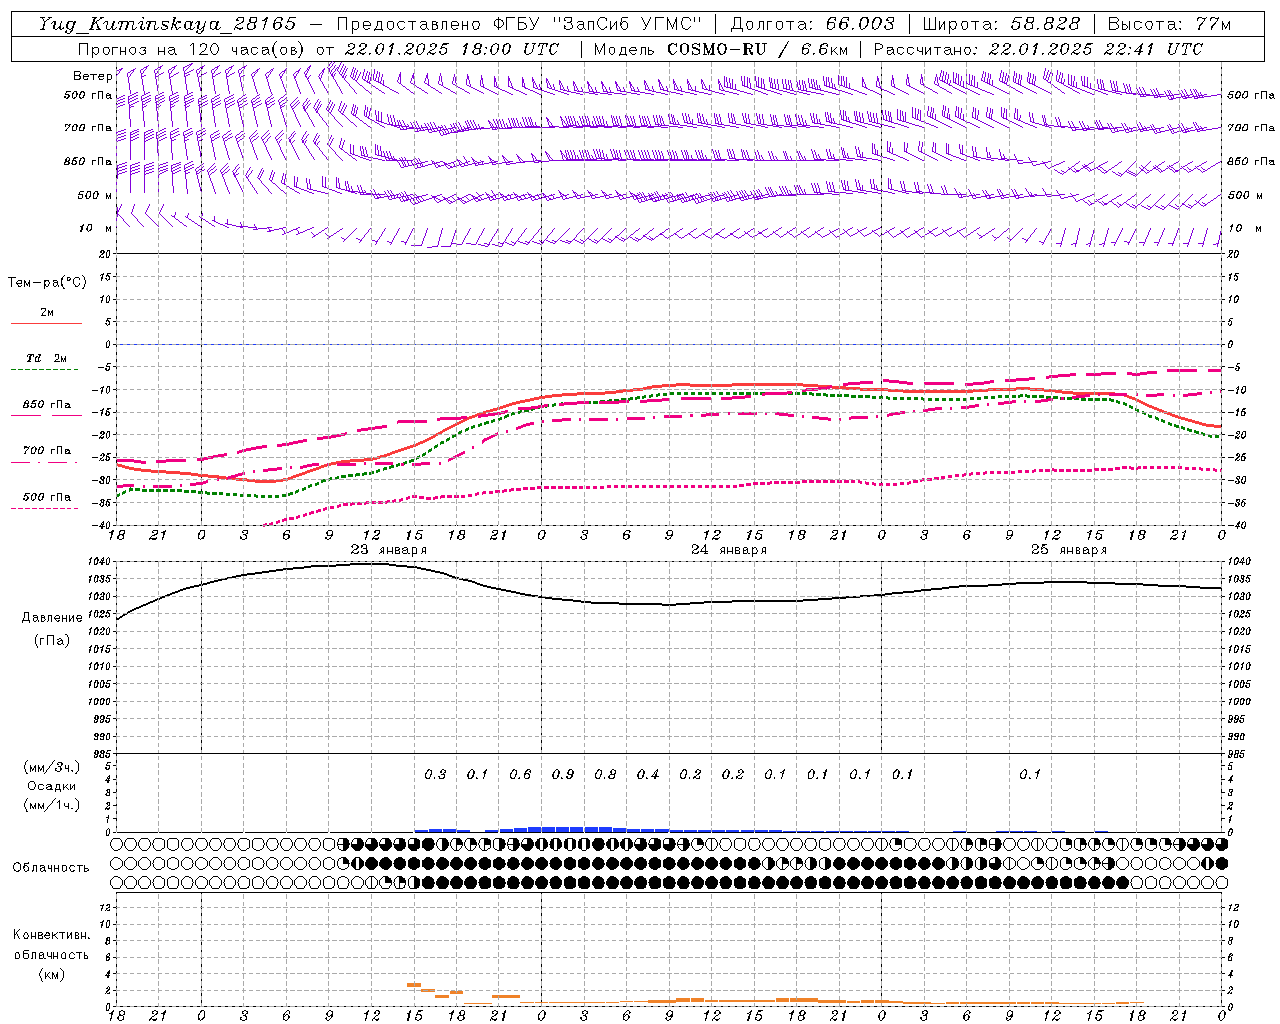Click the 700 гПа temperature legend entry

[x=46, y=451]
